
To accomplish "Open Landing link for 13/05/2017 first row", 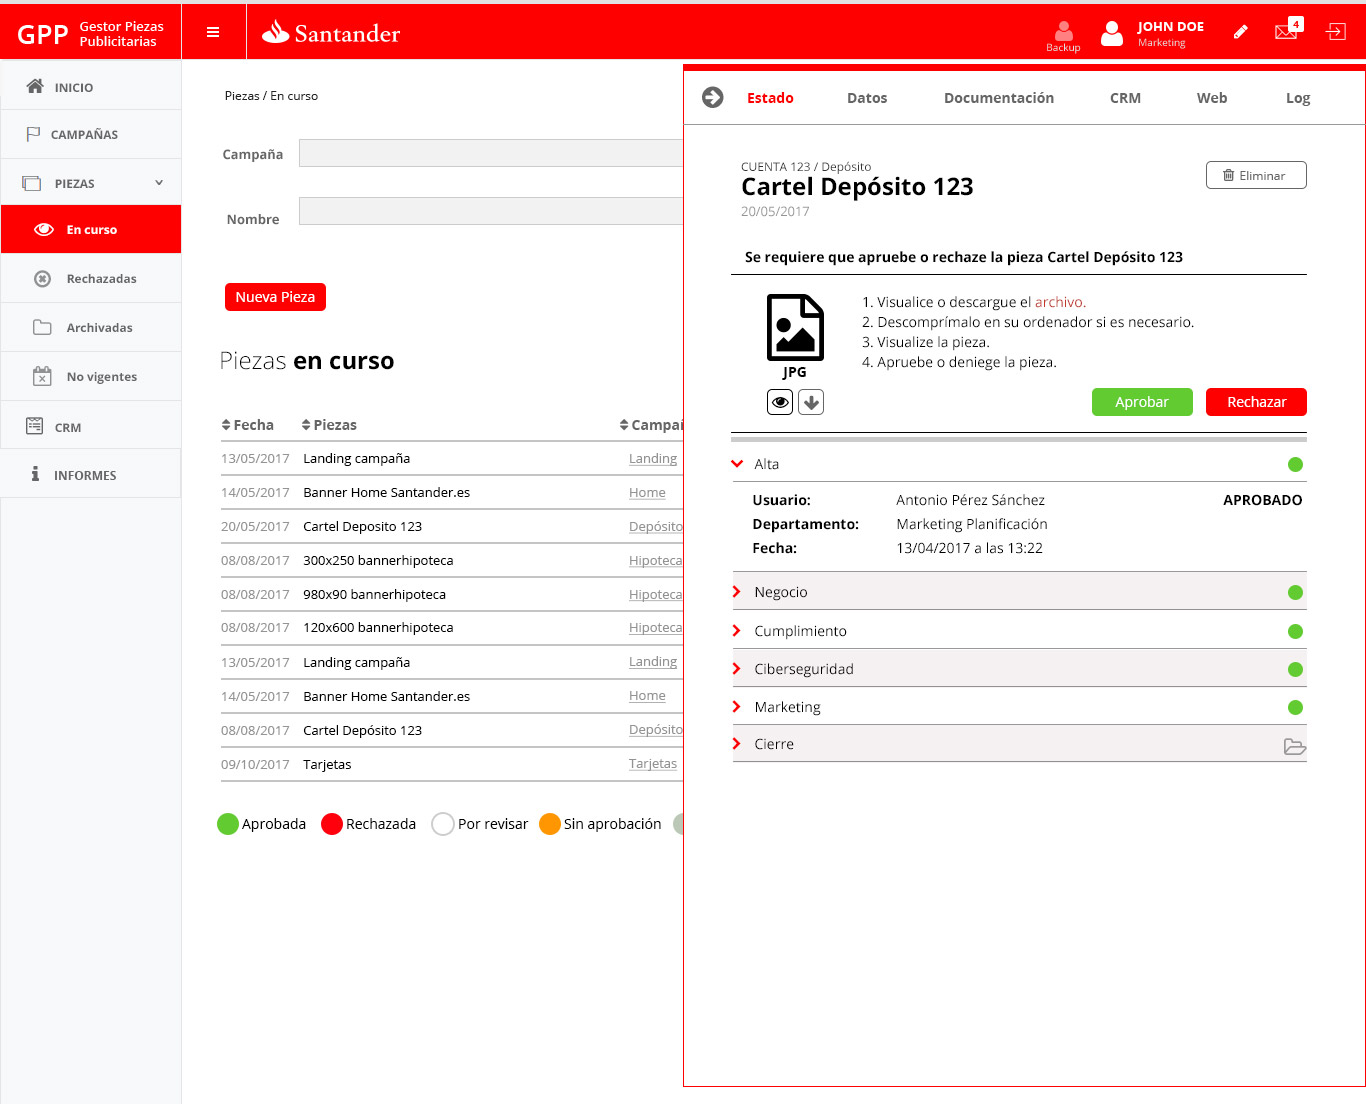I will point(653,458).
